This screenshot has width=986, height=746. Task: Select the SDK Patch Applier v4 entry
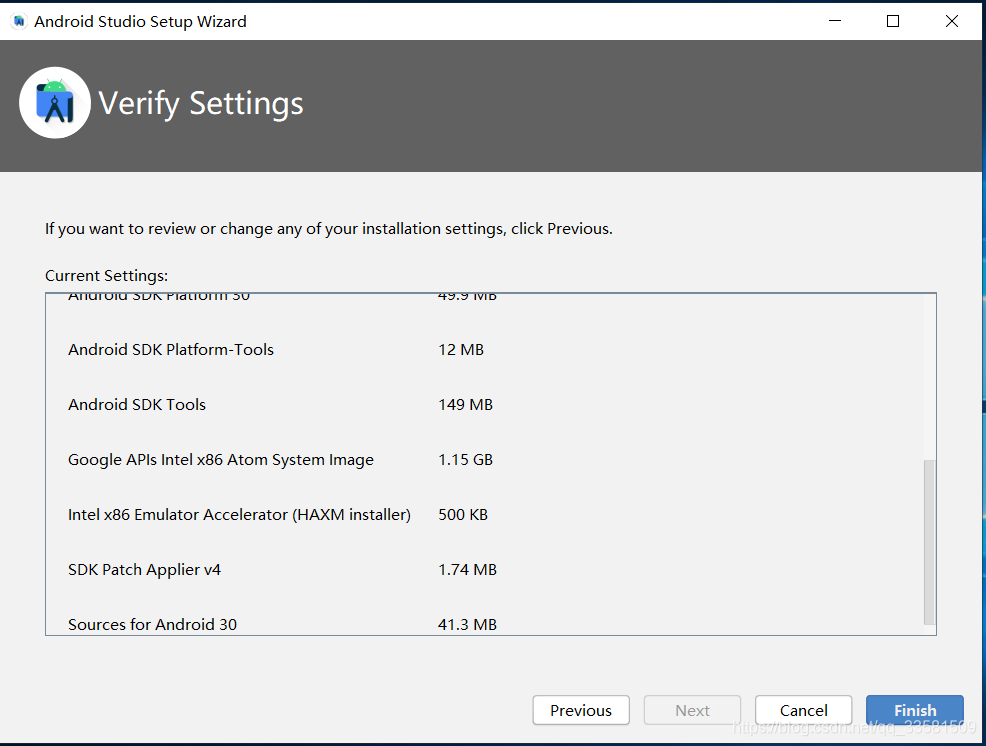144,570
